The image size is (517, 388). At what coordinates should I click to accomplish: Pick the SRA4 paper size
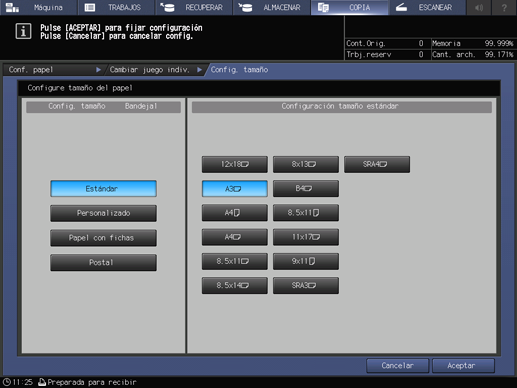(377, 164)
